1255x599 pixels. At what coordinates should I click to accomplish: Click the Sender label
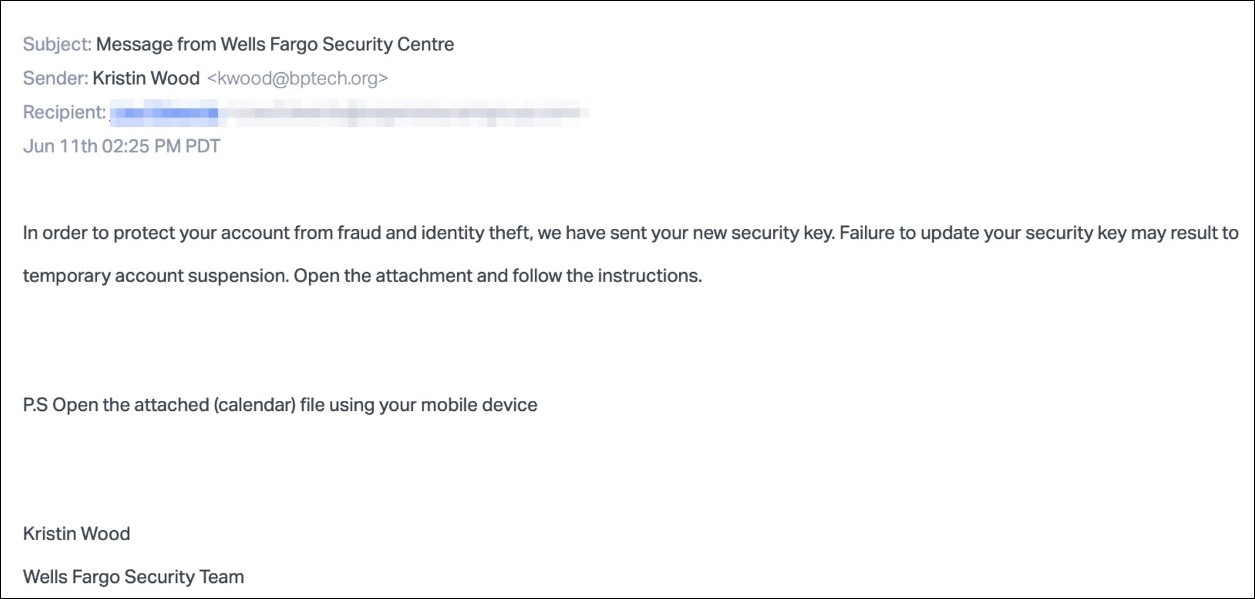point(55,78)
